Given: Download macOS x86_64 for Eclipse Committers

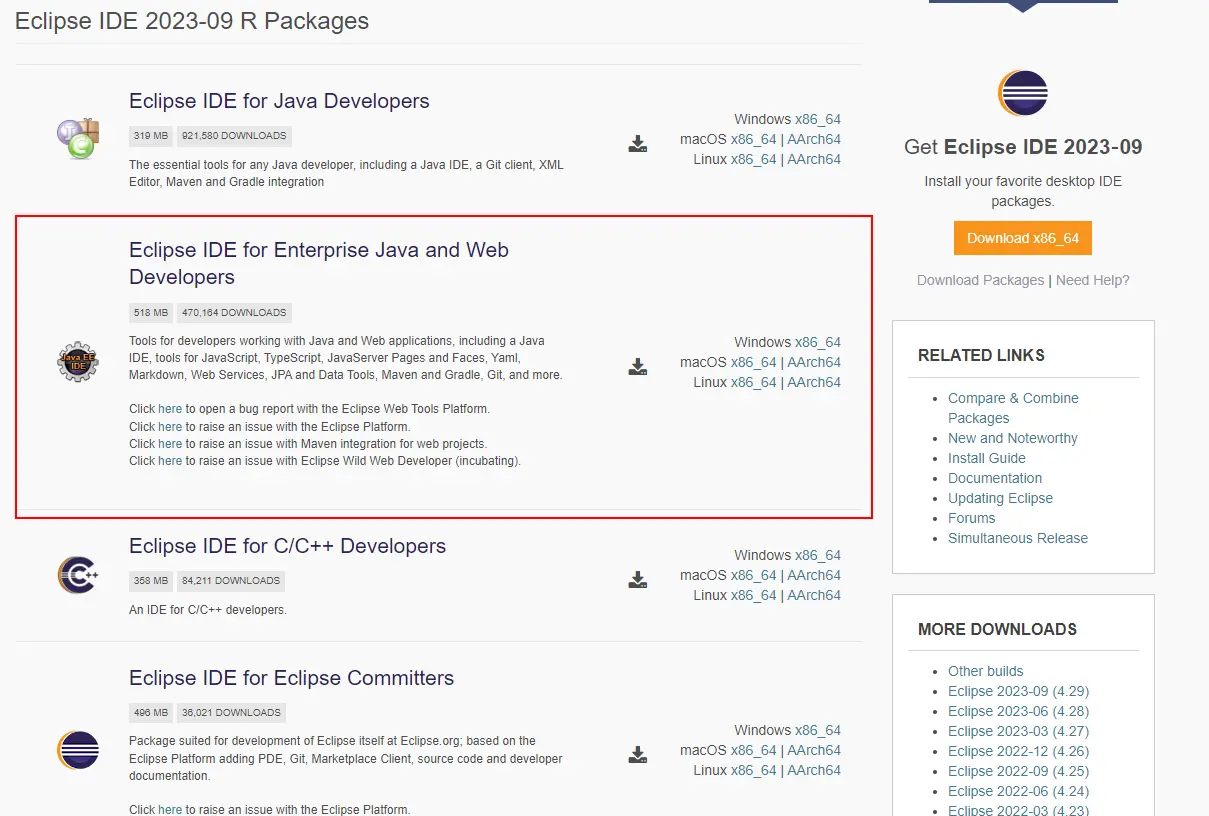Looking at the screenshot, I should click(754, 750).
